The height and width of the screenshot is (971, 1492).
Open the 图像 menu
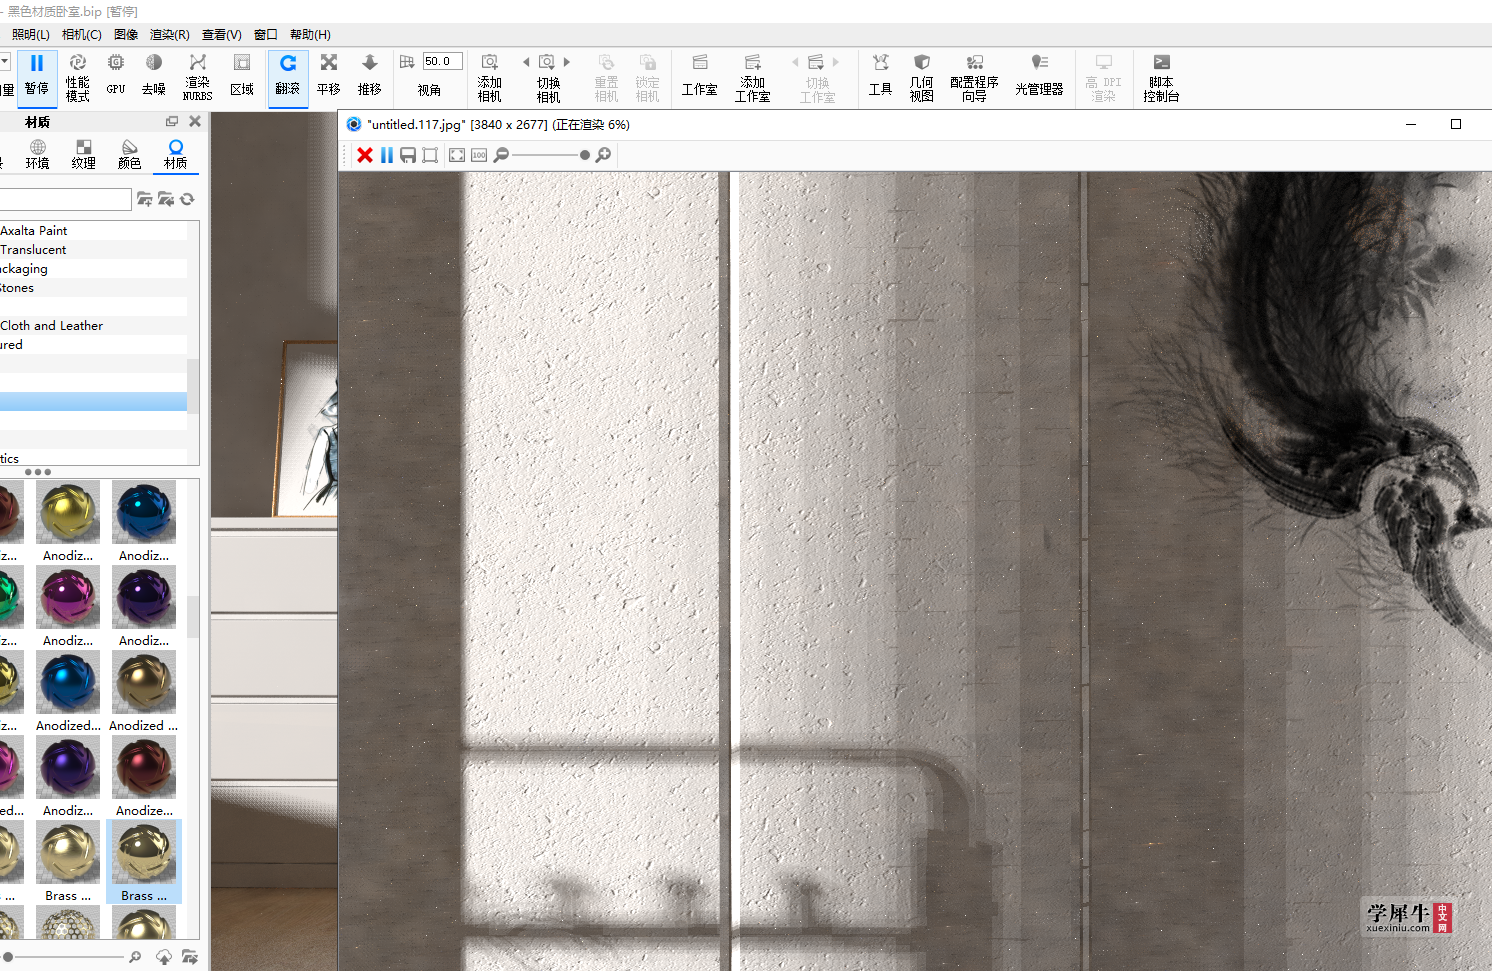126,35
